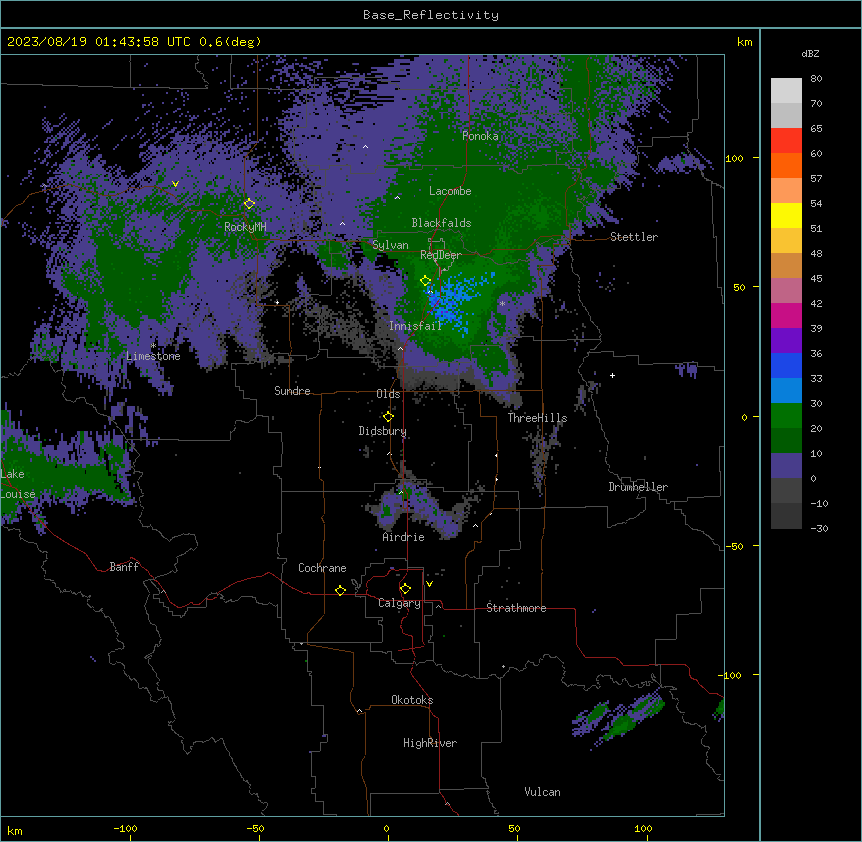Select the yellow 54–51 dBZ legend swatch

(x=786, y=215)
